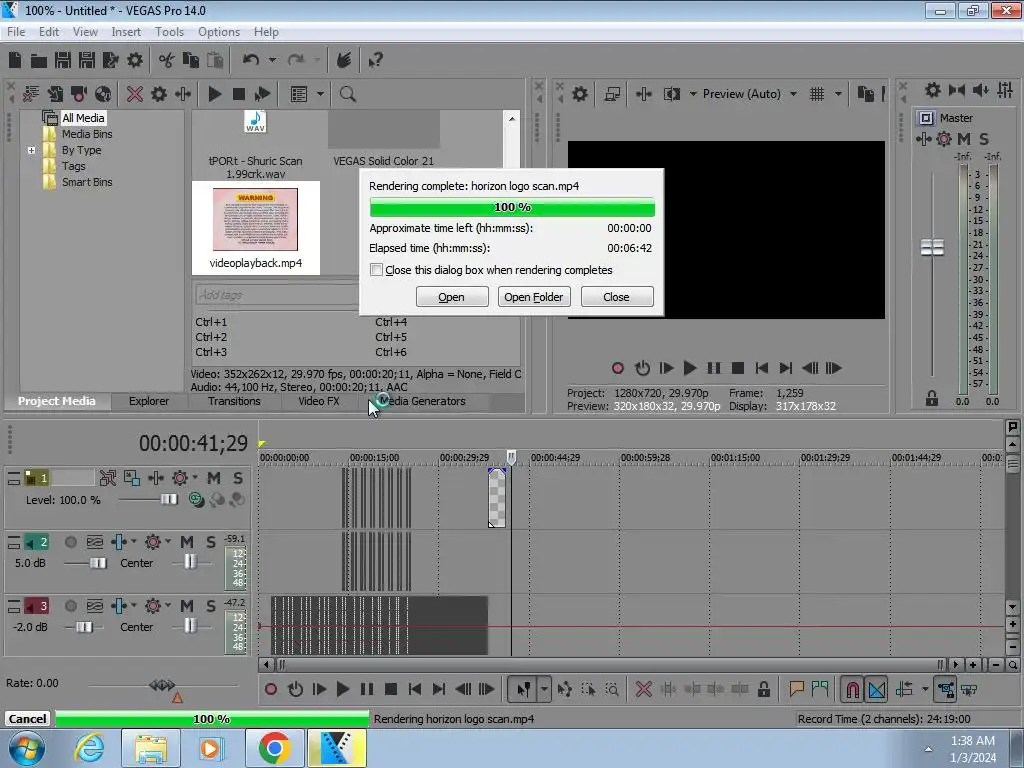Start media preview in Project Media toolbar
Screen dimensions: 1024x768
[x=214, y=94]
